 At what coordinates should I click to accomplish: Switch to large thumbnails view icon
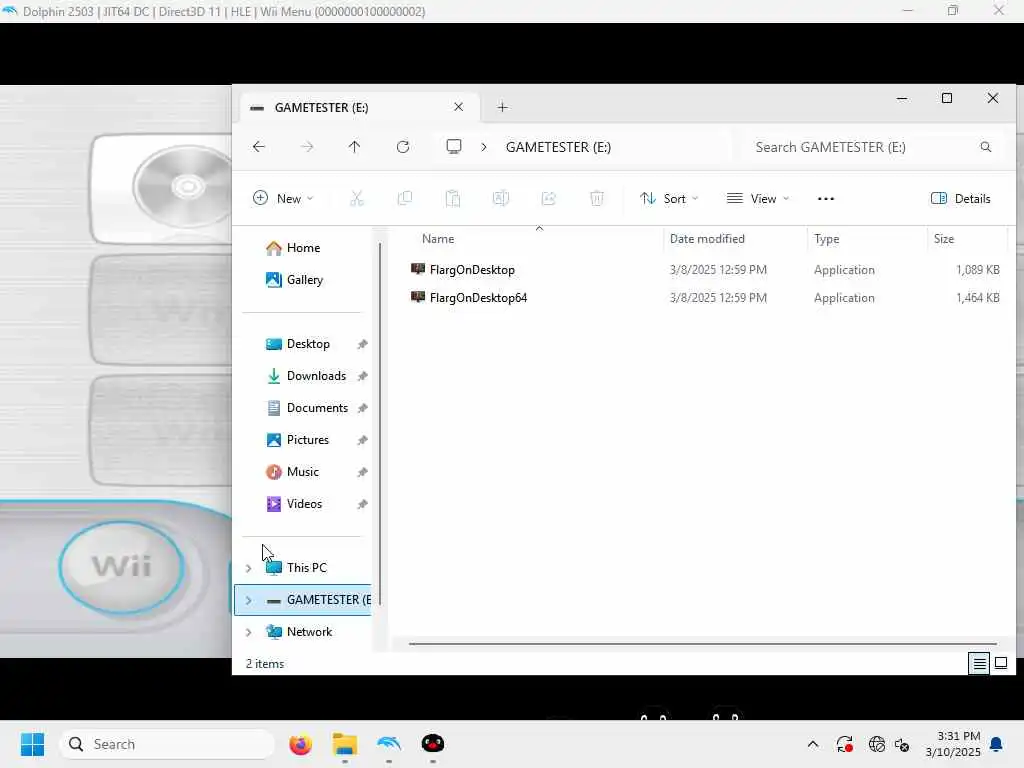pyautogui.click(x=1000, y=664)
